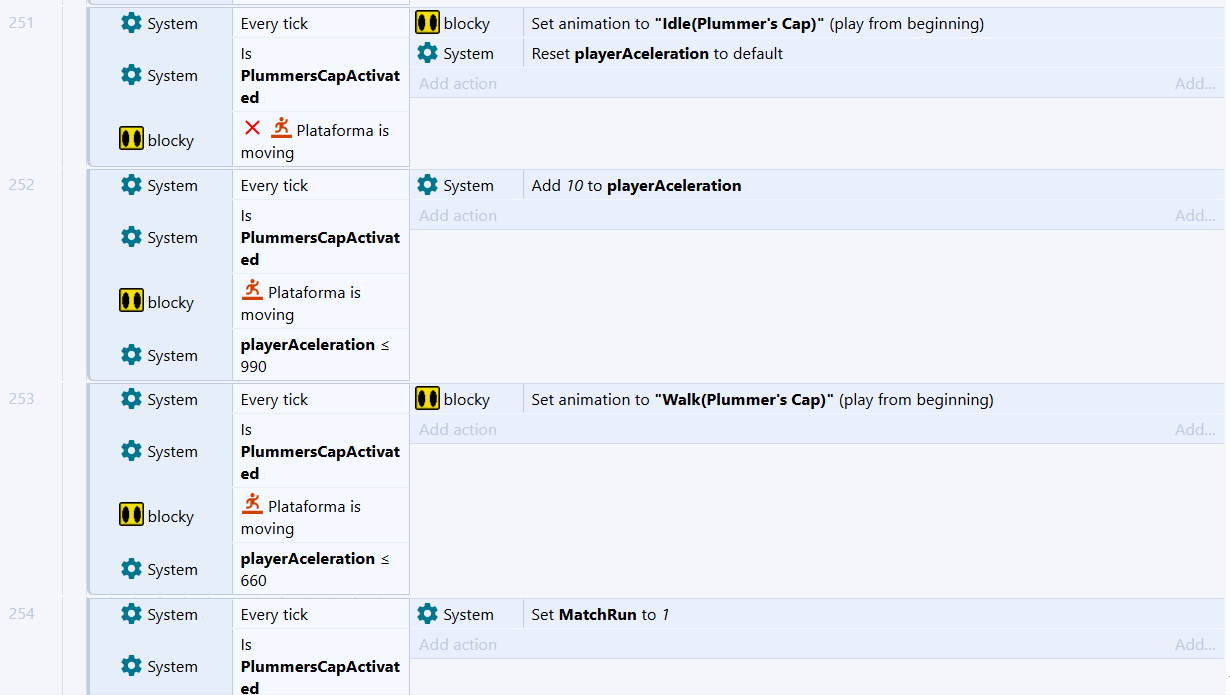Click System gear beside Set MatchRun action
The width and height of the screenshot is (1230, 695).
click(x=427, y=614)
